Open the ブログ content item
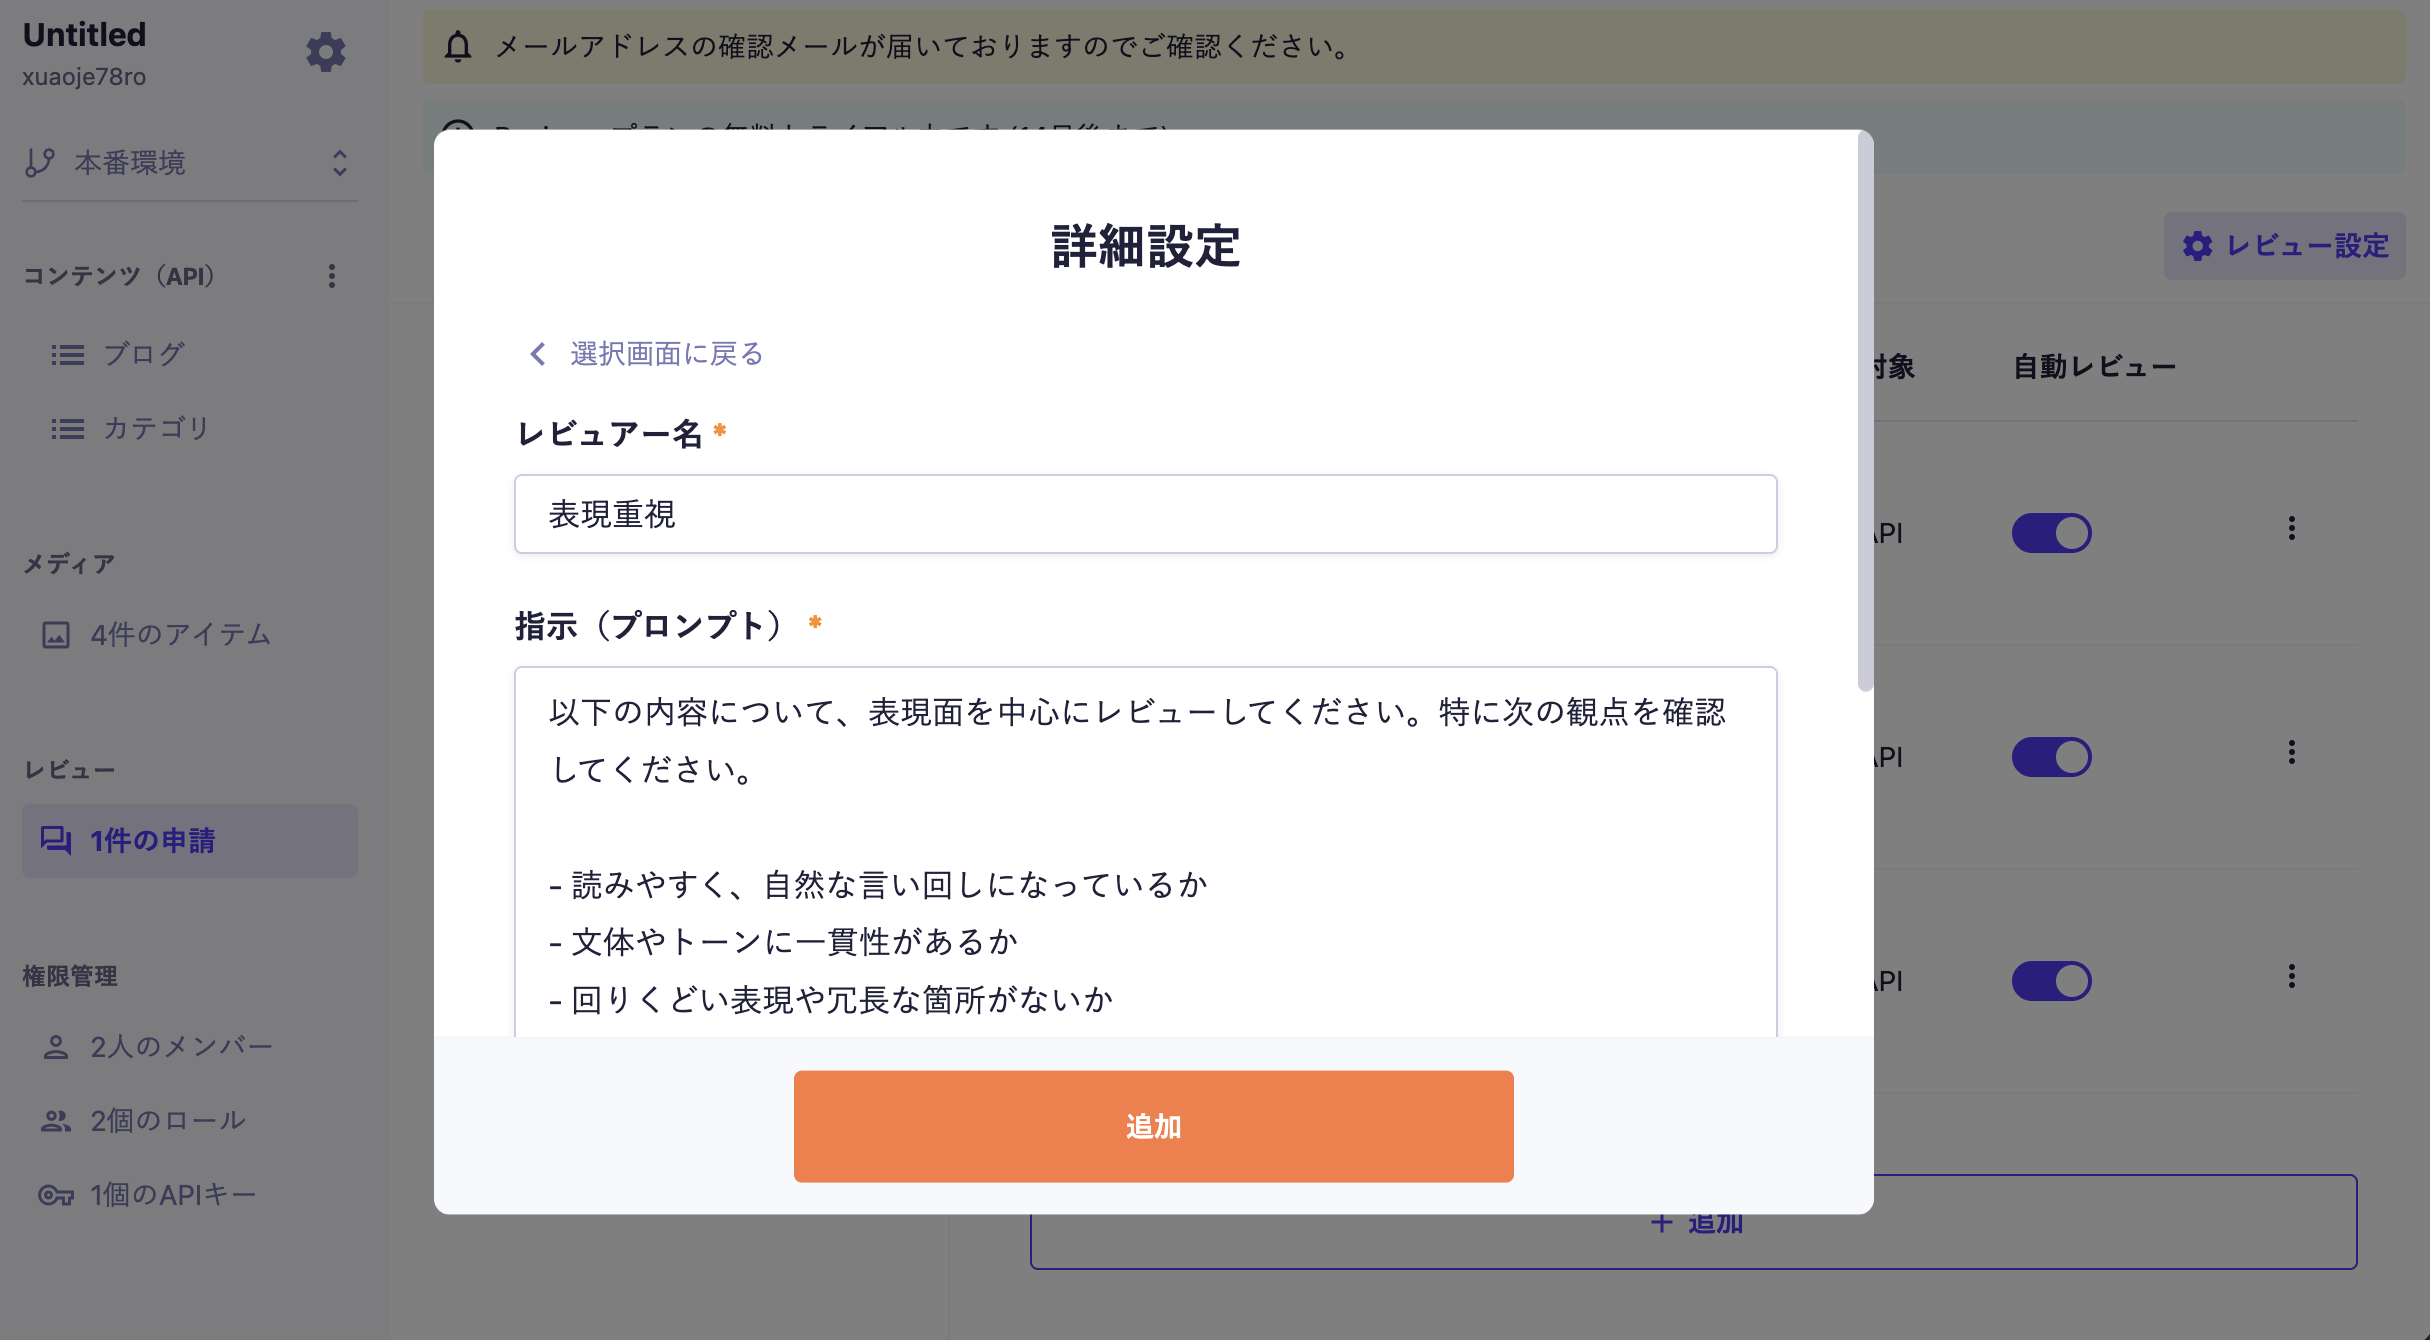The height and width of the screenshot is (1340, 2430). point(143,354)
